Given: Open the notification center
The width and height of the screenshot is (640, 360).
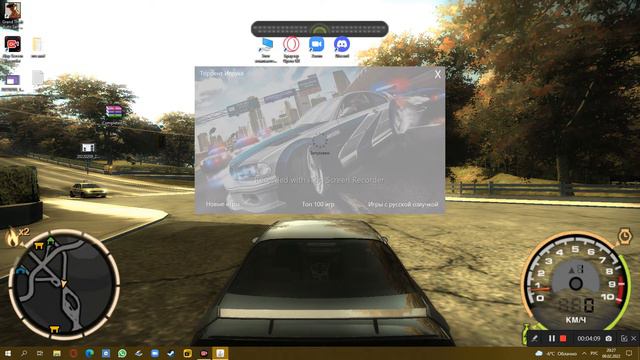Looking at the screenshot, I should [629, 353].
